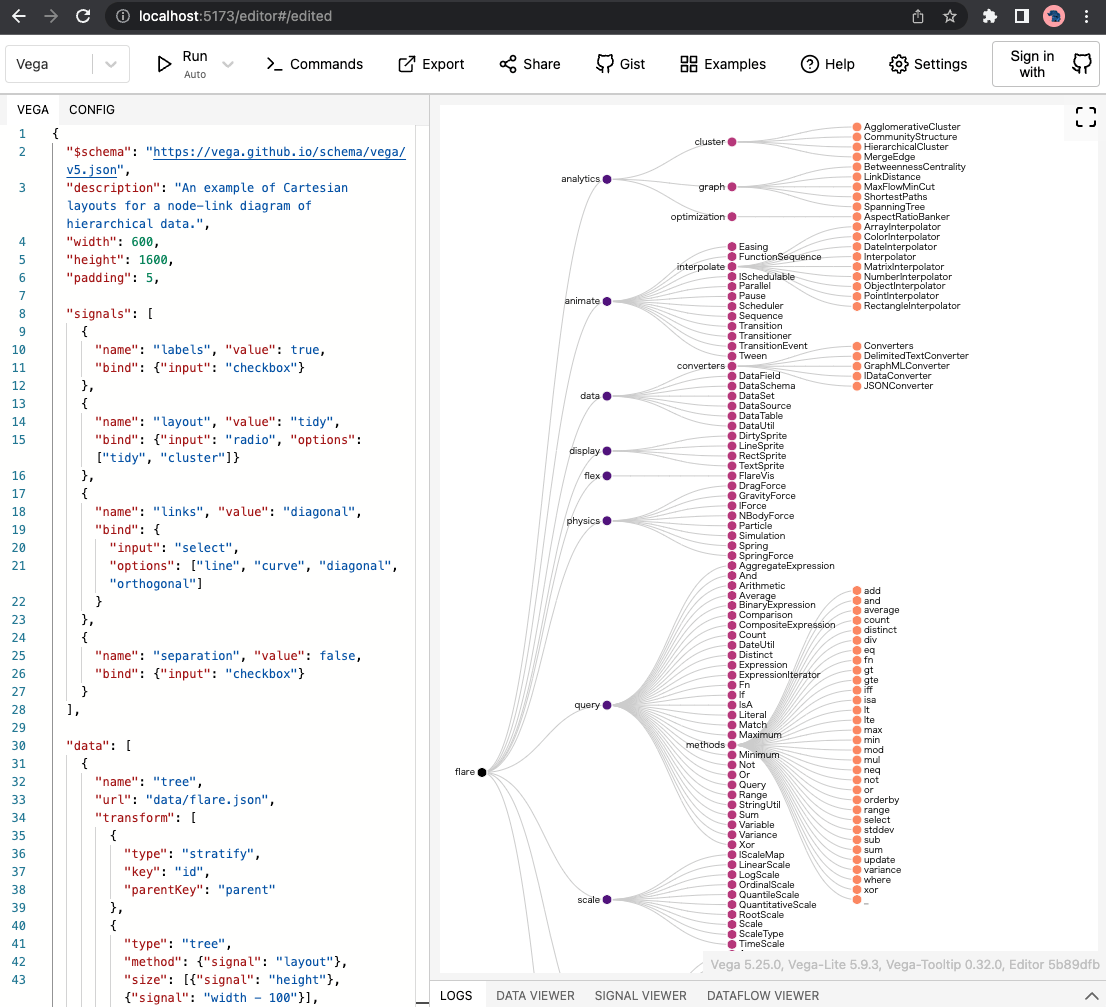This screenshot has height=1007, width=1106.
Task: Open the Settings gear icon
Action: 899,64
